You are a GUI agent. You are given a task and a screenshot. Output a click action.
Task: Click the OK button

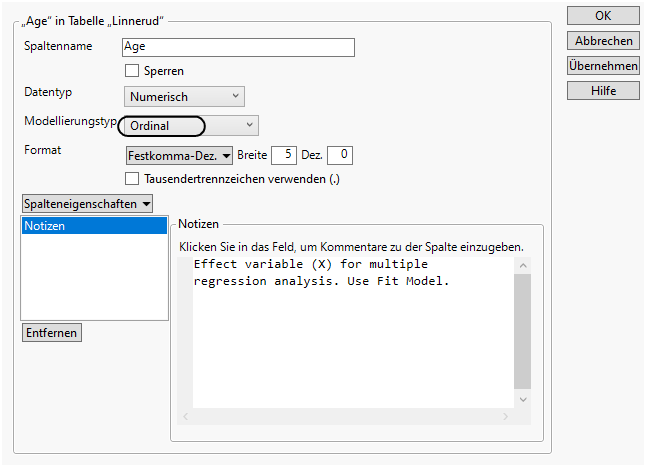pyautogui.click(x=603, y=16)
